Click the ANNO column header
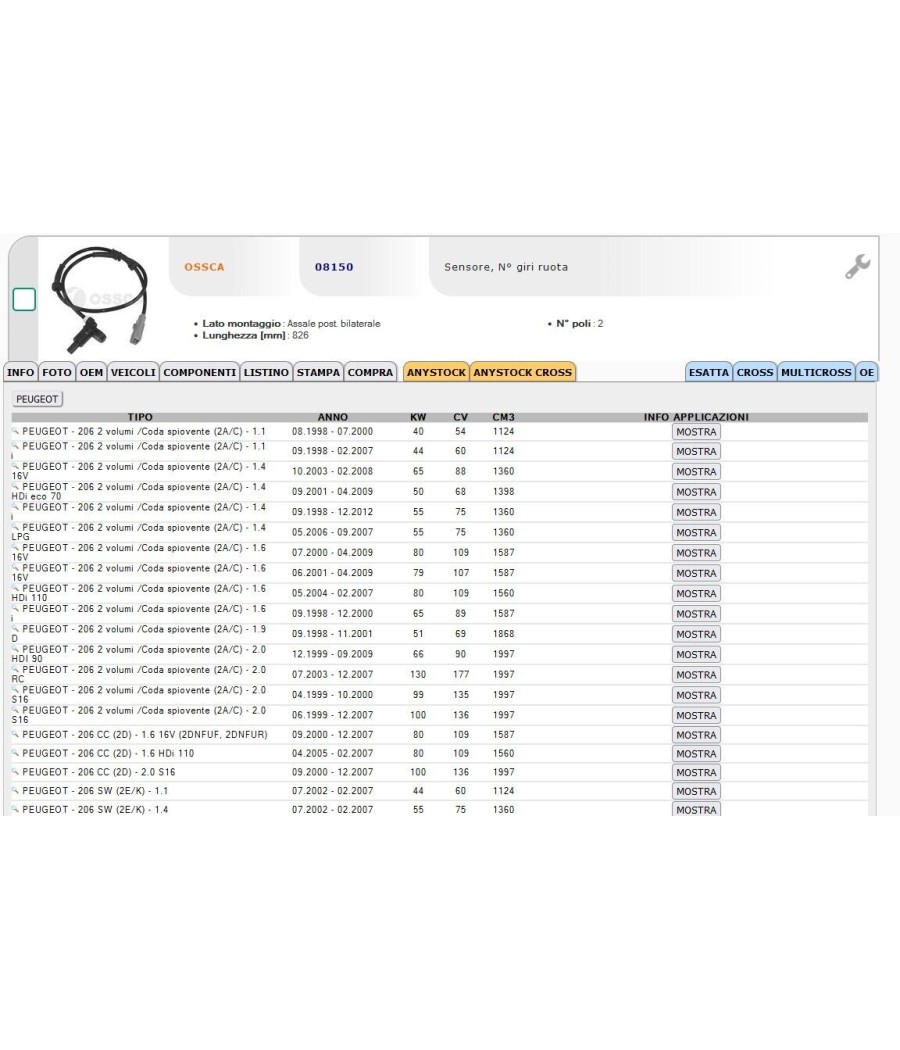This screenshot has width=900, height=1050. click(333, 417)
